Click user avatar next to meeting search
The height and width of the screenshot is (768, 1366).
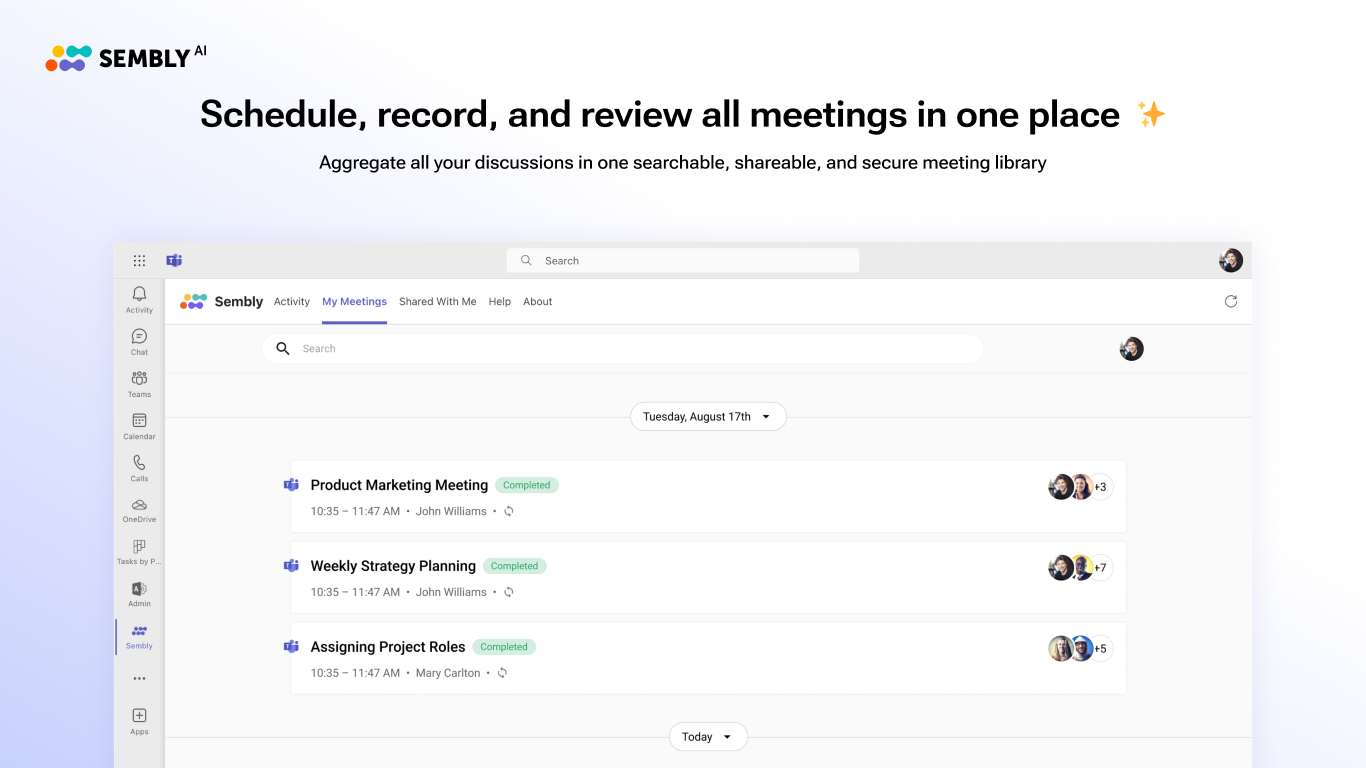(x=1132, y=349)
